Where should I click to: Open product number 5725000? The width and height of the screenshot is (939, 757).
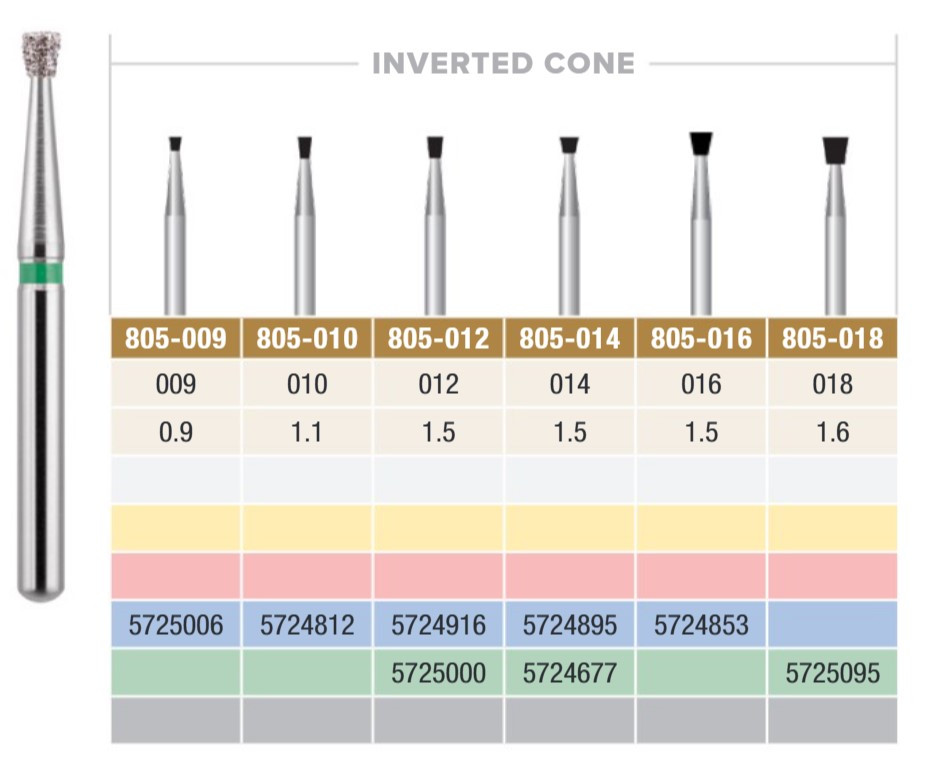438,673
